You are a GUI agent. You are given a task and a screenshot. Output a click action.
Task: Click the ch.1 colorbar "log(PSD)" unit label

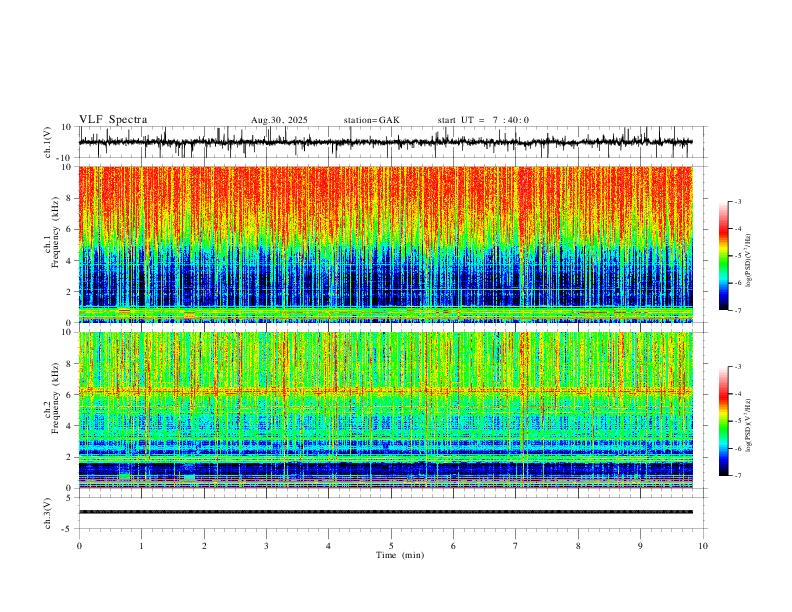pos(749,261)
